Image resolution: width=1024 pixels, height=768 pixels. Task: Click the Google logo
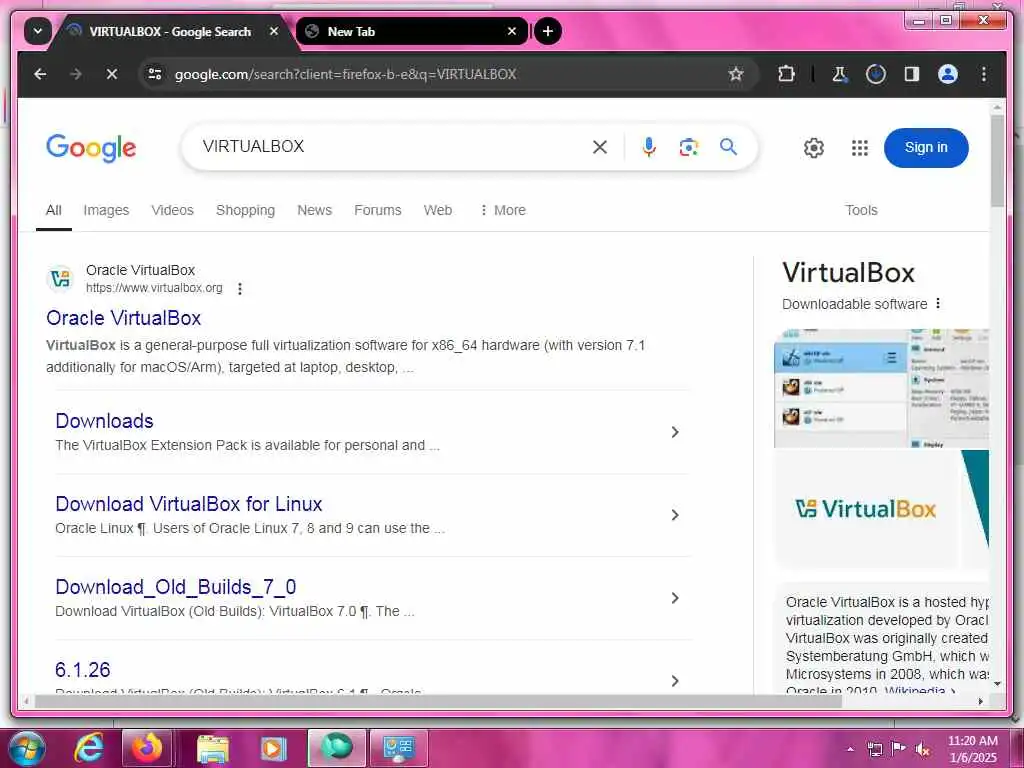[x=91, y=148]
